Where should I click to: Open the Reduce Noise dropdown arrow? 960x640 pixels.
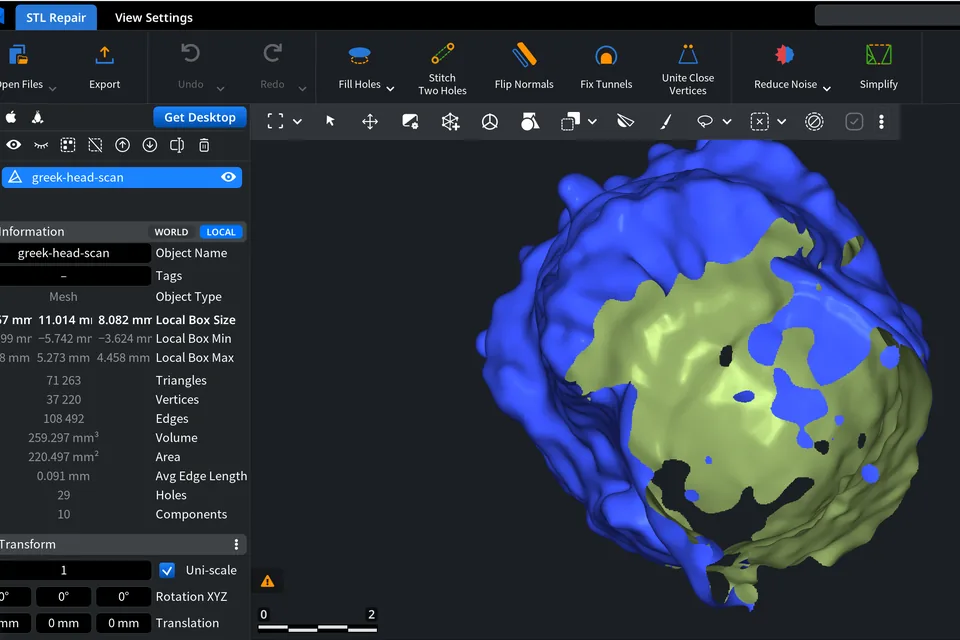(827, 88)
